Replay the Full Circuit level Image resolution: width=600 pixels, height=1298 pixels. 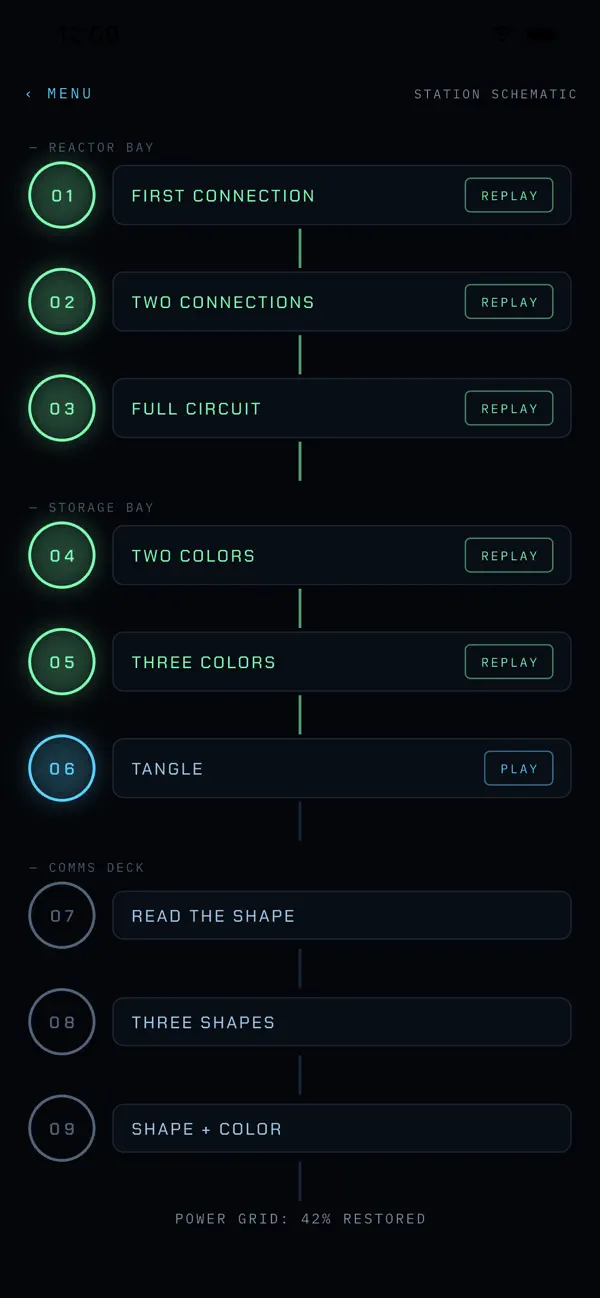click(509, 408)
